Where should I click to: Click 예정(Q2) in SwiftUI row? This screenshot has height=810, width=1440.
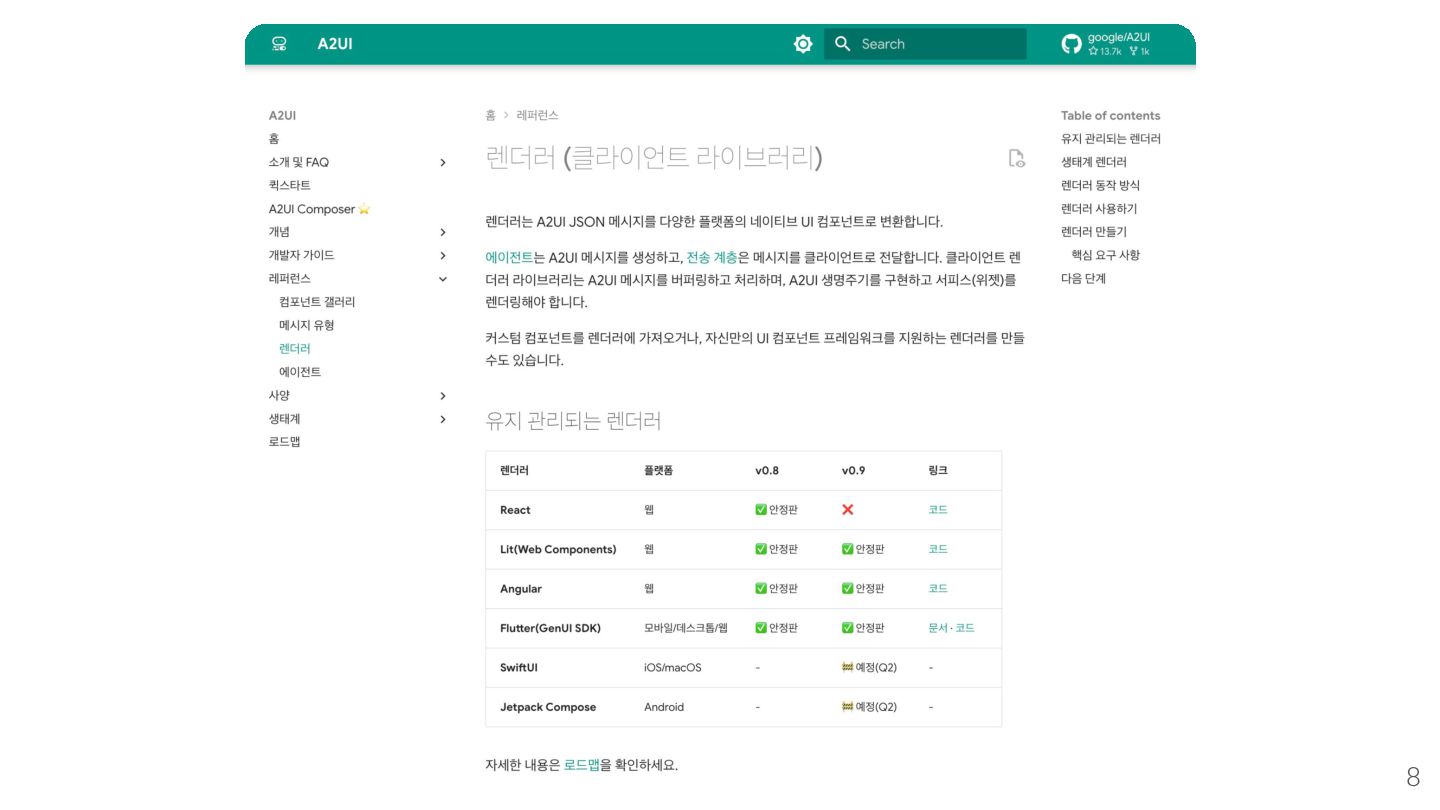869,668
